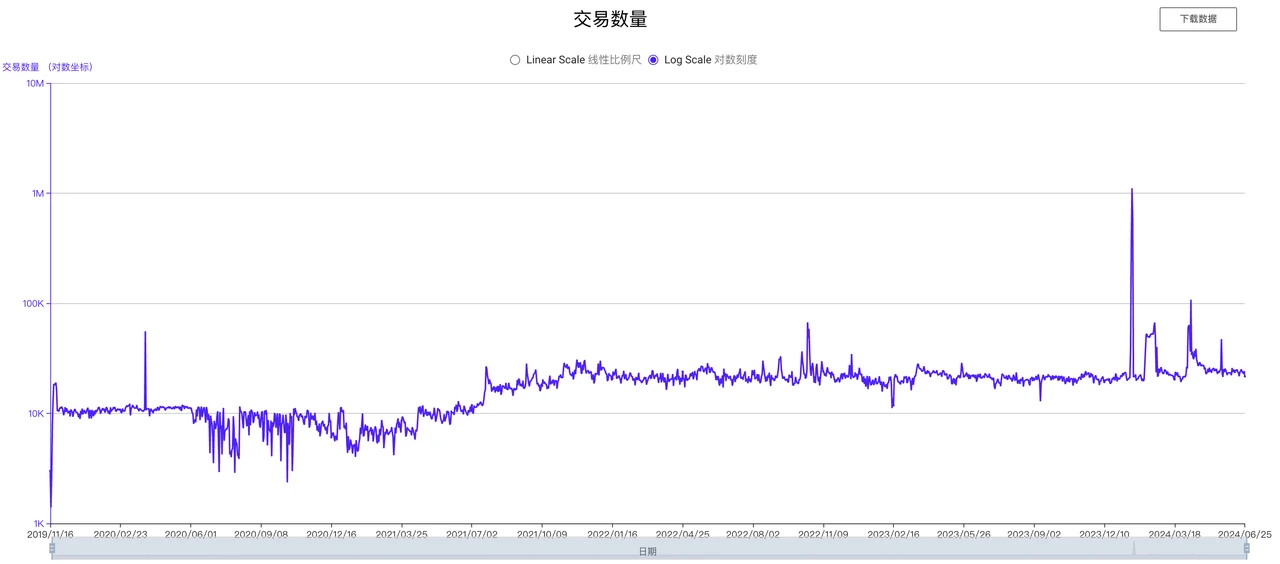Click the right handle of the date range slider

[1246, 548]
